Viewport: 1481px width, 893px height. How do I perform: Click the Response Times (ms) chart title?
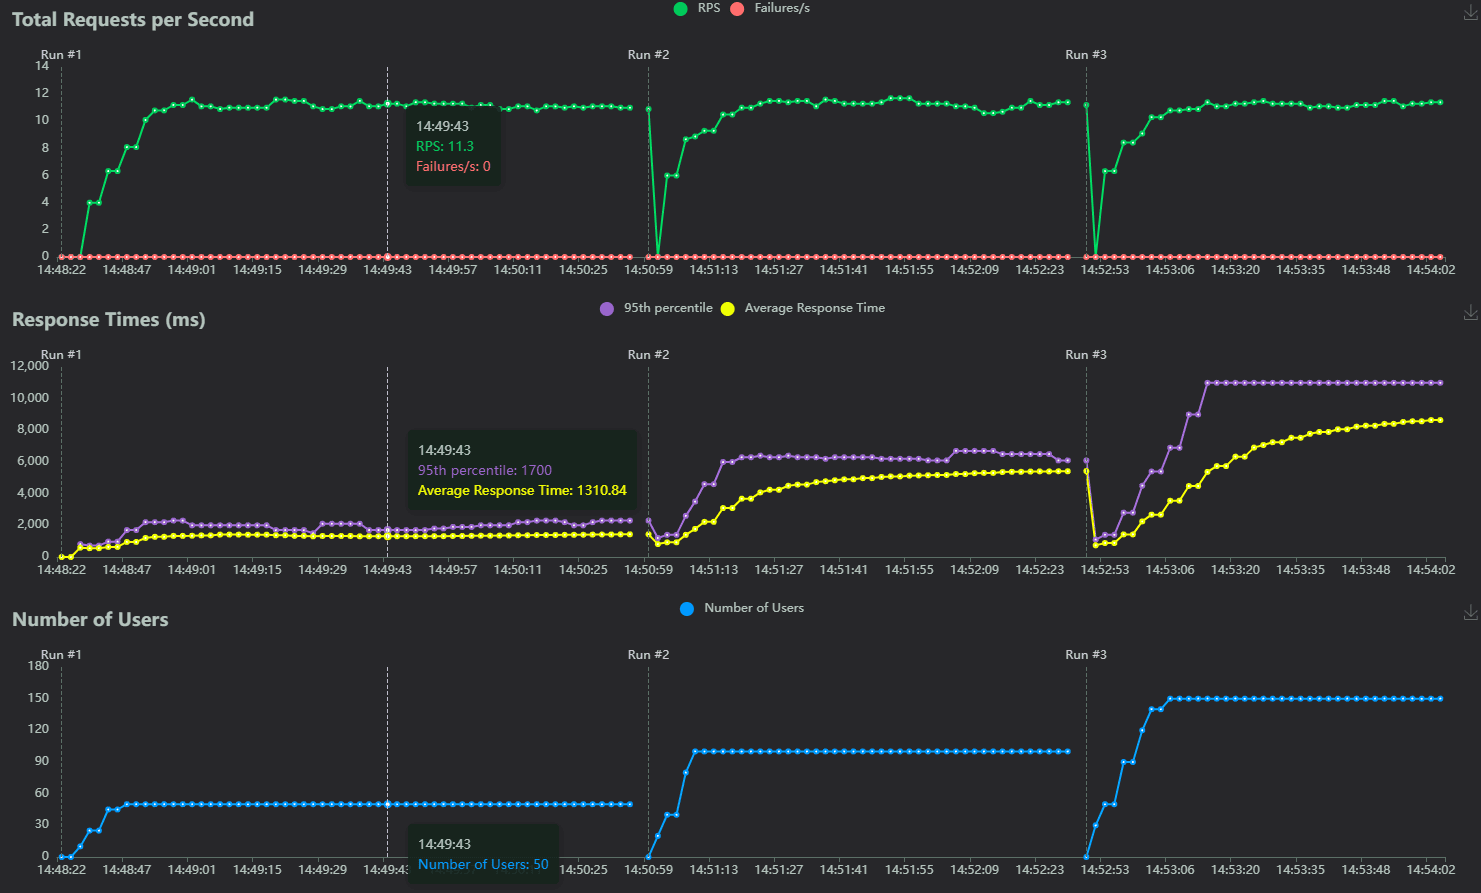(x=108, y=320)
